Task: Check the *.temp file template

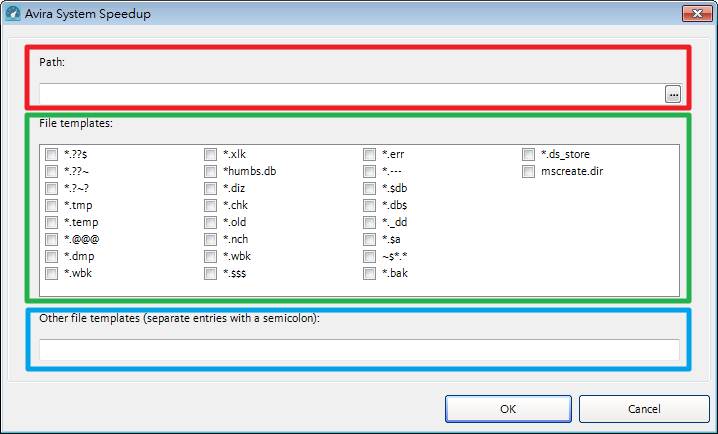Action: pyautogui.click(x=51, y=222)
